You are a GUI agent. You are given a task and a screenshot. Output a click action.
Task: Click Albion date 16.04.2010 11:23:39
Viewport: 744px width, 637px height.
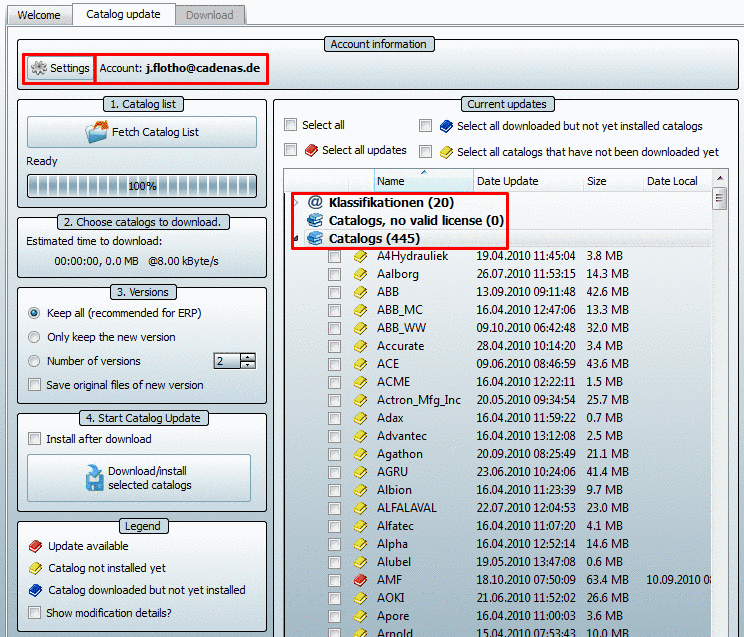pyautogui.click(x=526, y=490)
